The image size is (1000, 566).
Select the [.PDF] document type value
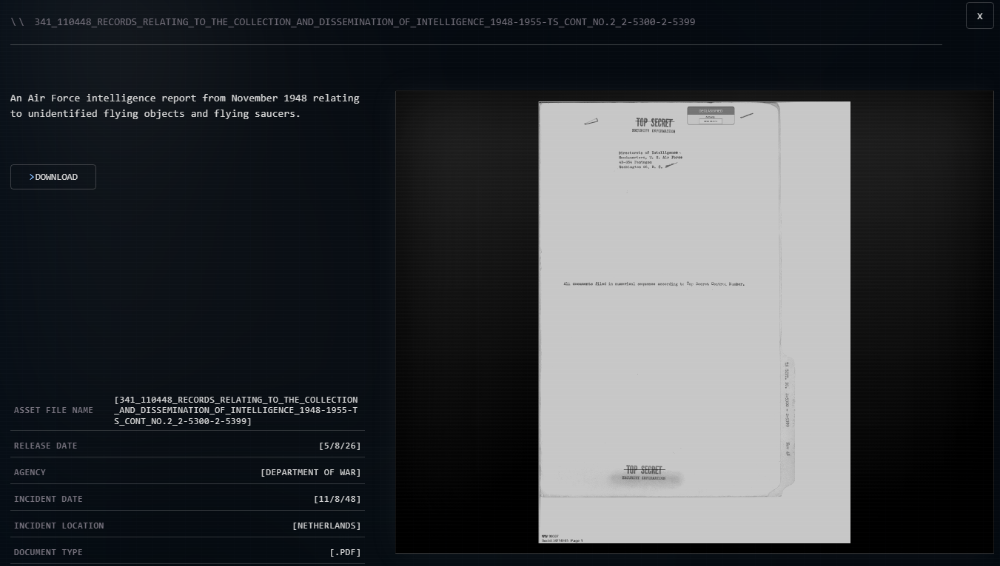[x=345, y=552]
